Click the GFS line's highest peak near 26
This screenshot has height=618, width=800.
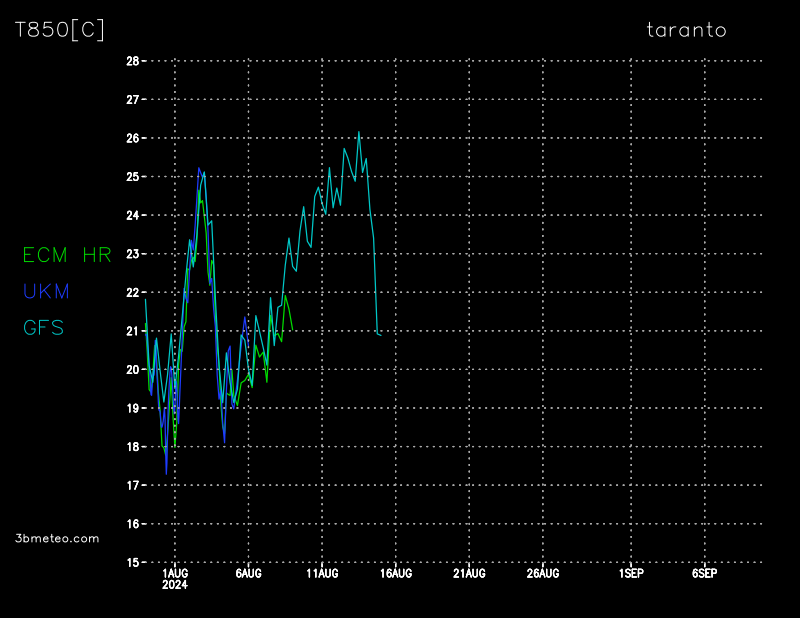(360, 132)
